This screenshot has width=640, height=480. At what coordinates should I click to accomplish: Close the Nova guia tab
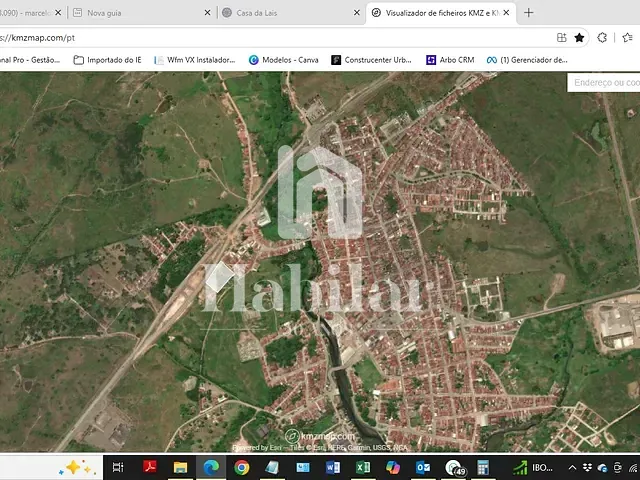pyautogui.click(x=207, y=13)
